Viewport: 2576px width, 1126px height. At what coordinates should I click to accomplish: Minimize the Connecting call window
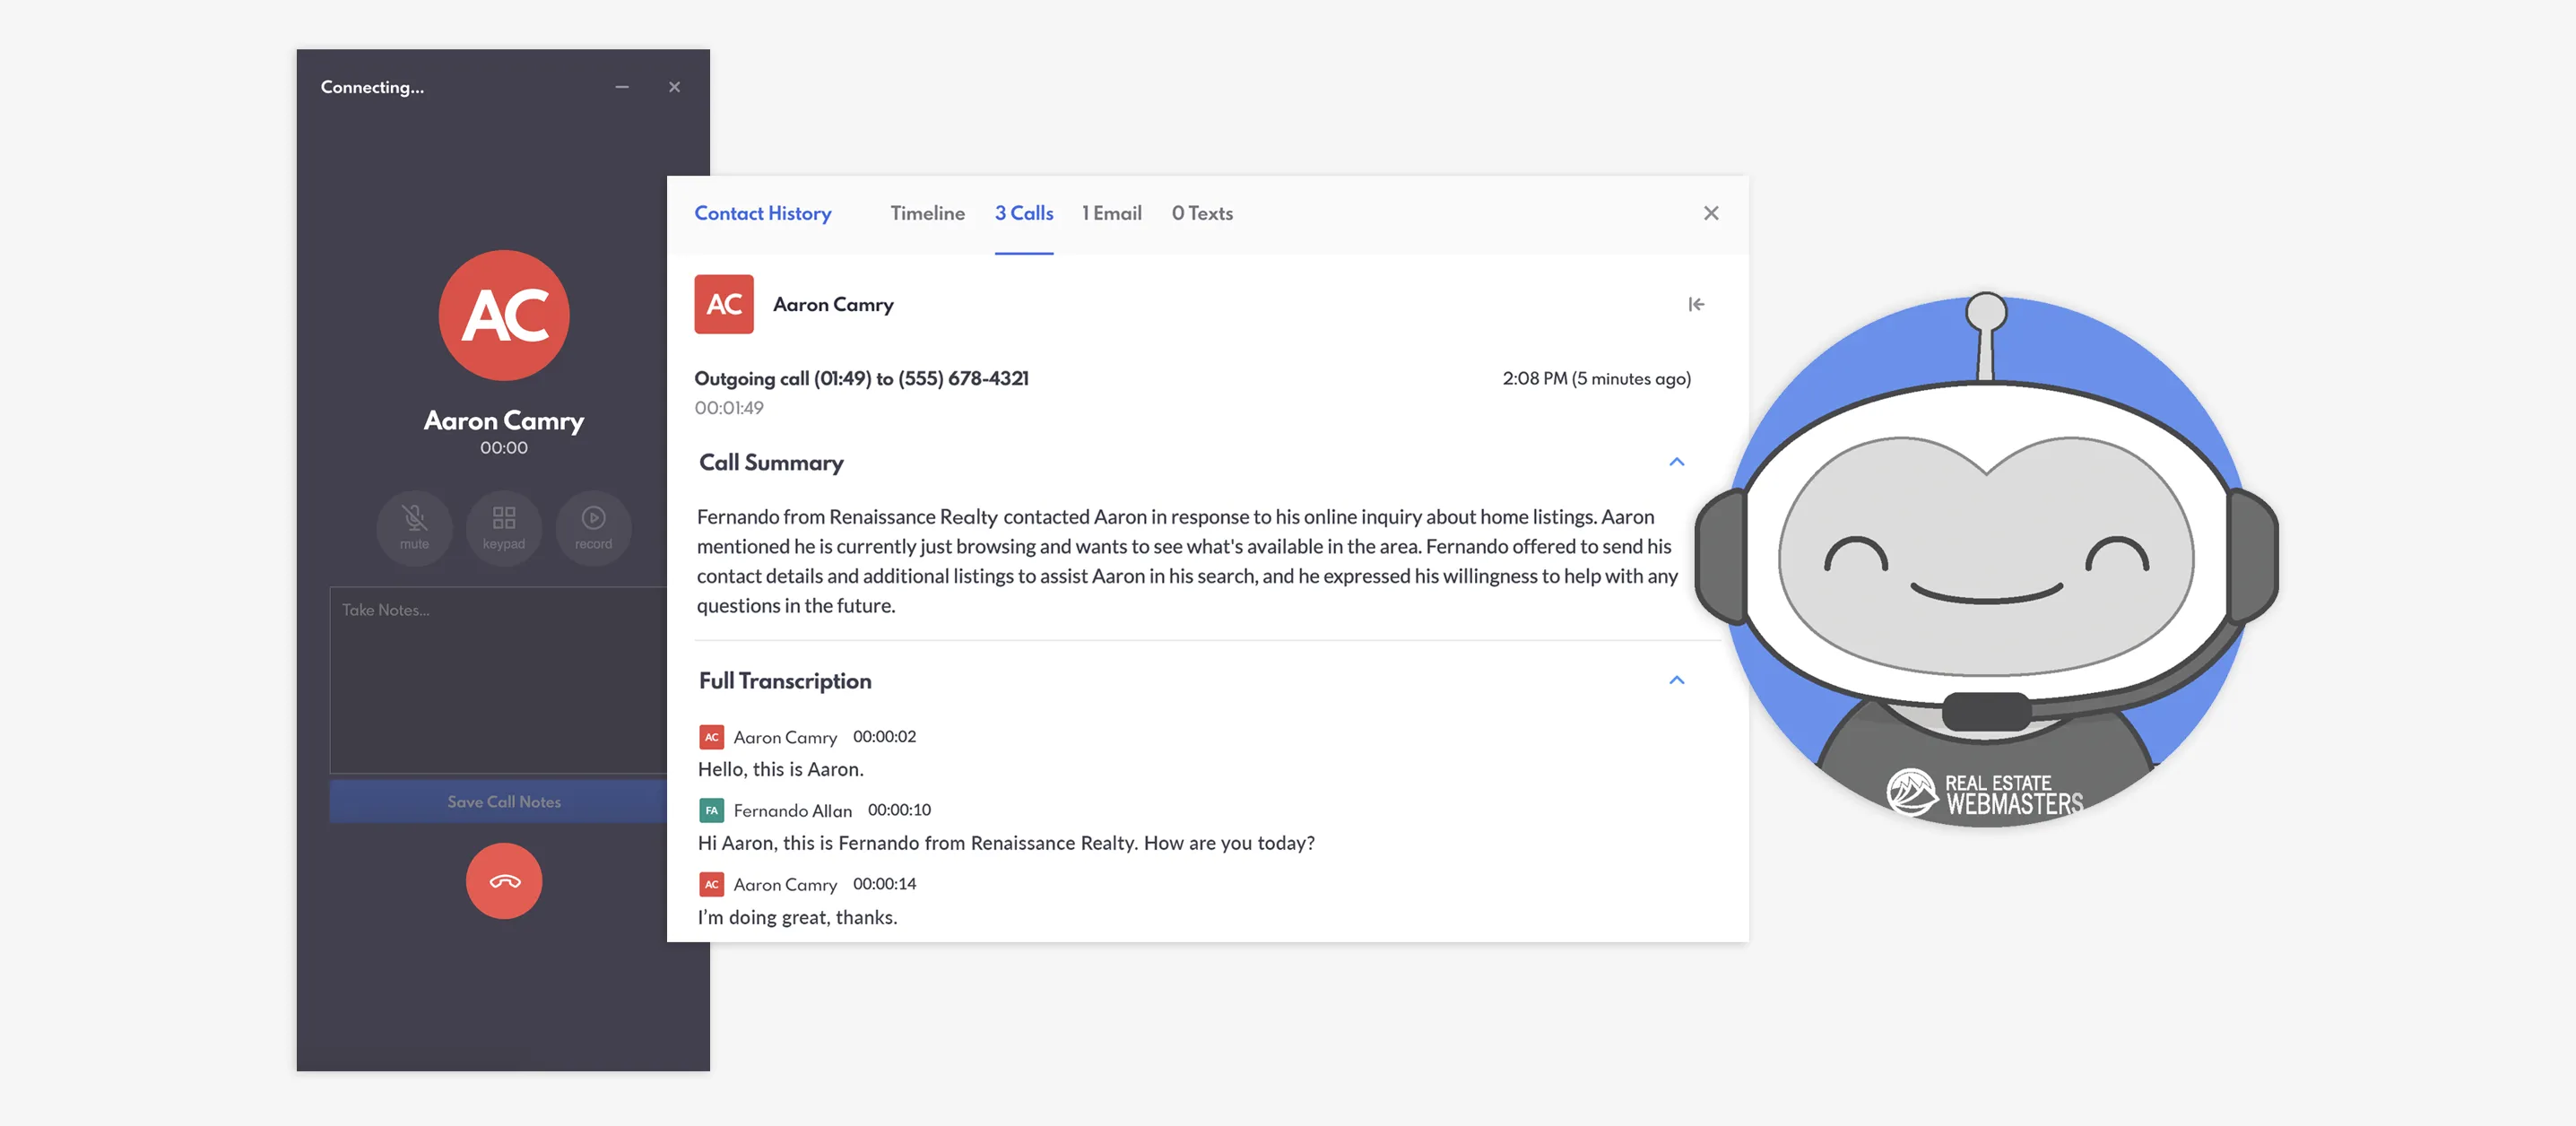(622, 87)
